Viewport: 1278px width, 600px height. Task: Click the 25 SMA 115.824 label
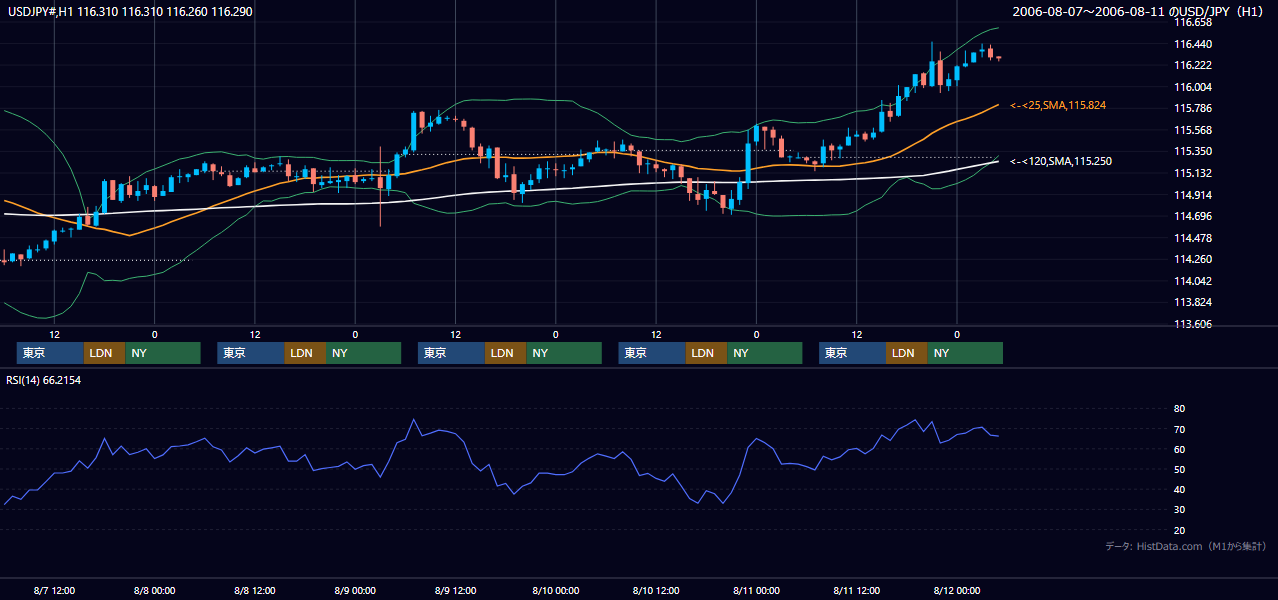pyautogui.click(x=1058, y=105)
